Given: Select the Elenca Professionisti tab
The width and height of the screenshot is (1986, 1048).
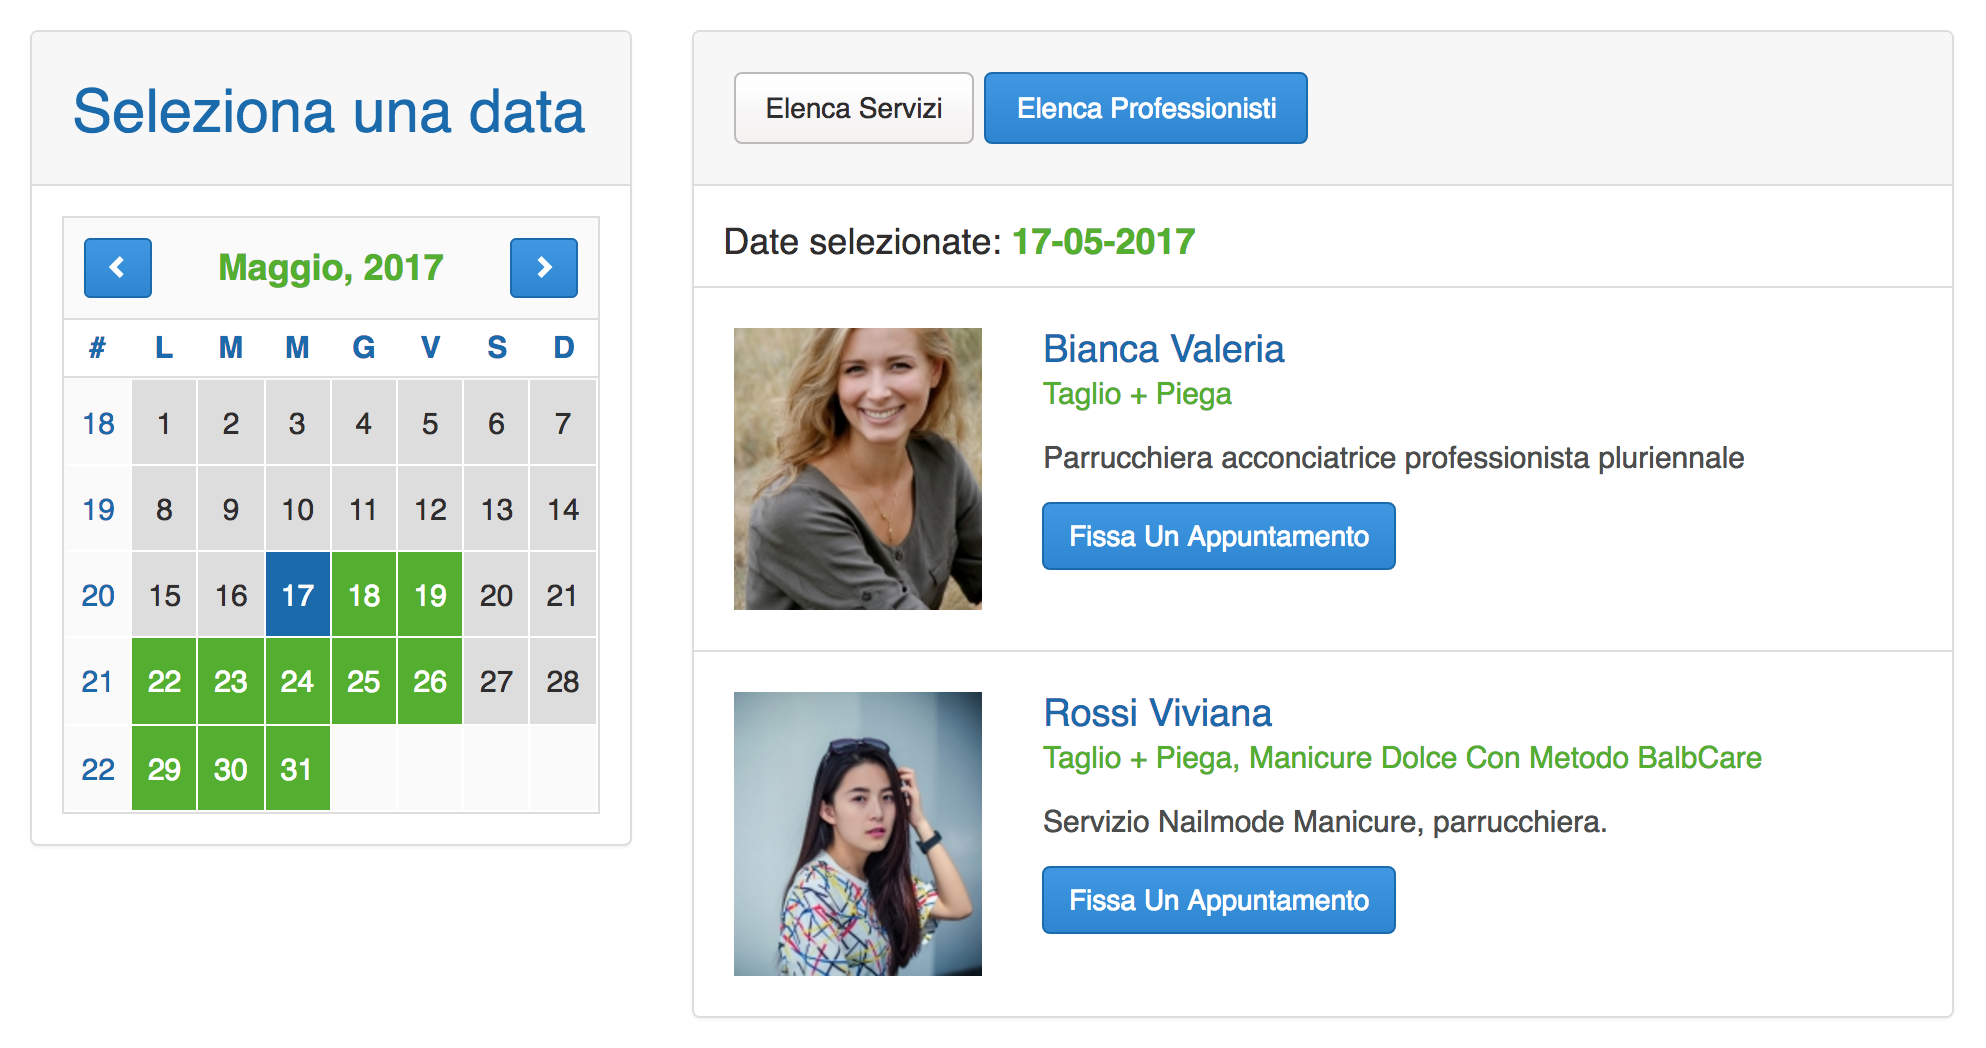Looking at the screenshot, I should (1145, 108).
